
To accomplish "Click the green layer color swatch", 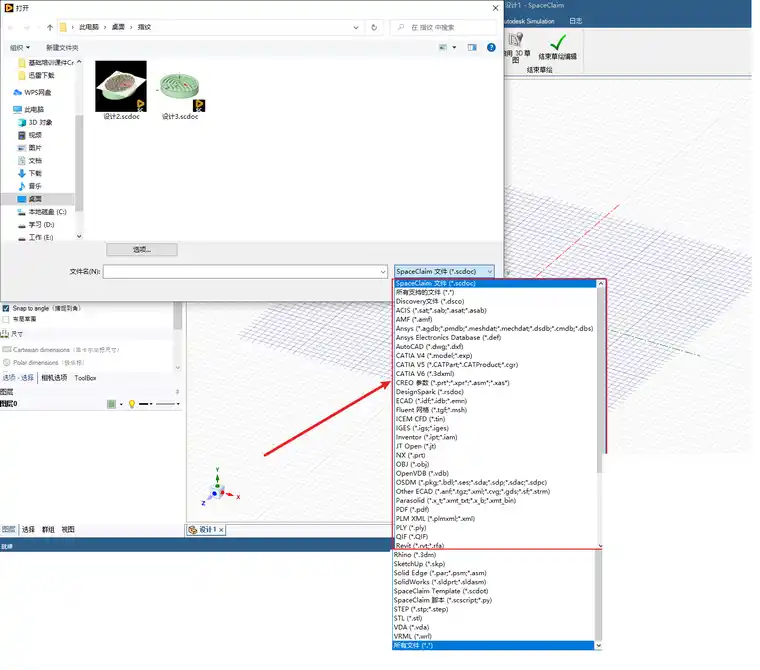I will click(111, 404).
